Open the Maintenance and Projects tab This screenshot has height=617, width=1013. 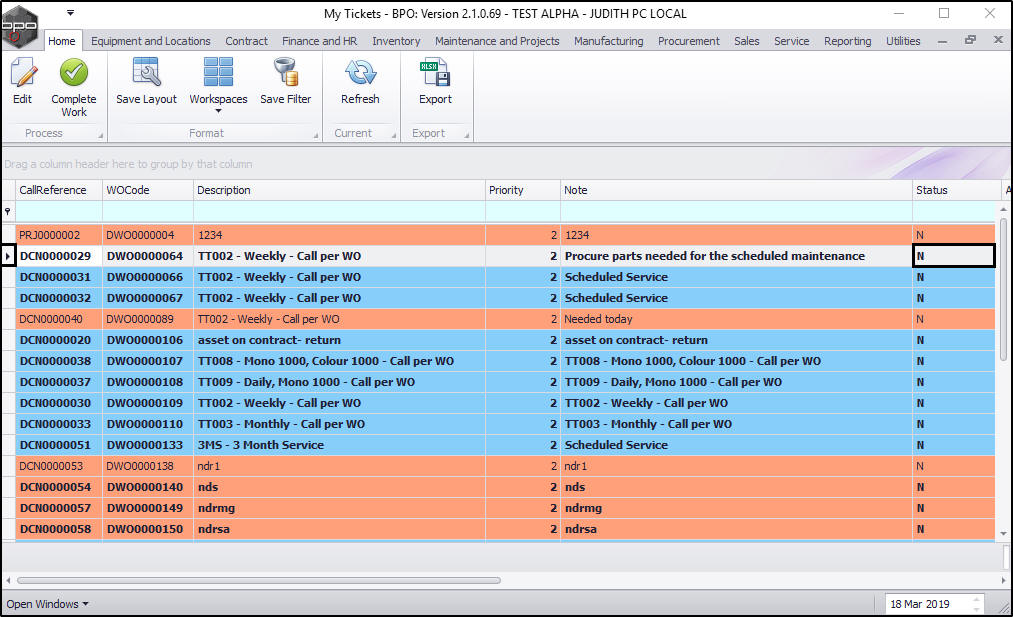[x=497, y=41]
